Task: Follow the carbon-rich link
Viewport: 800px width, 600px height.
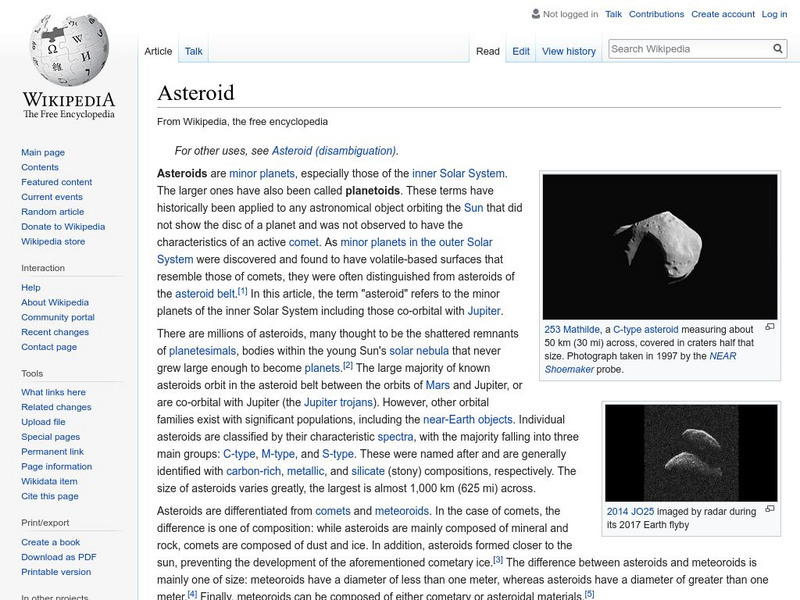Action: click(x=253, y=471)
